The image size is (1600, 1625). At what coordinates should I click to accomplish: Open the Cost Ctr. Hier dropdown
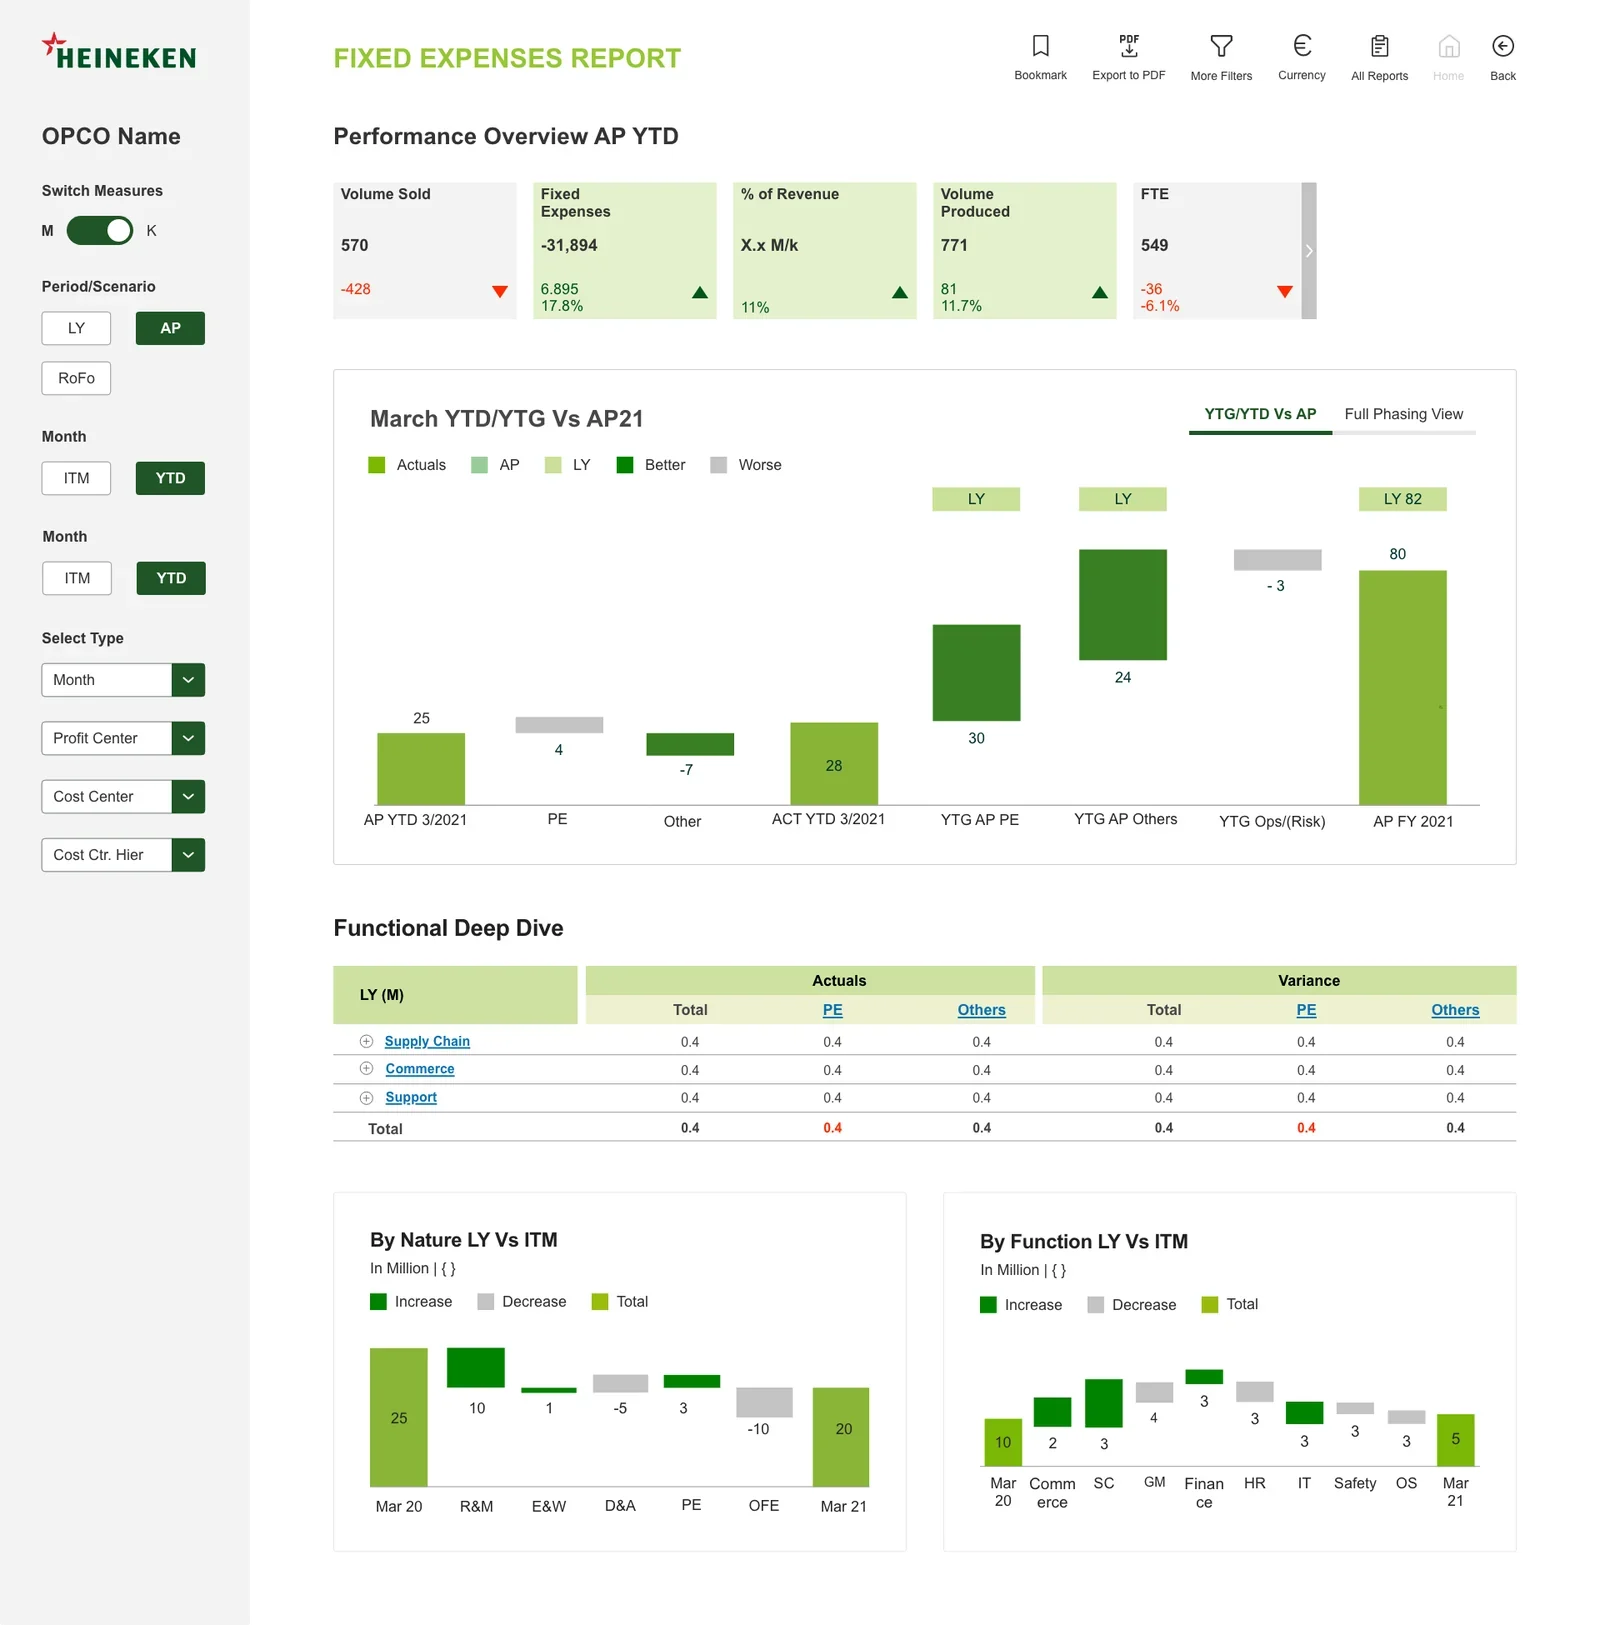[x=123, y=855]
